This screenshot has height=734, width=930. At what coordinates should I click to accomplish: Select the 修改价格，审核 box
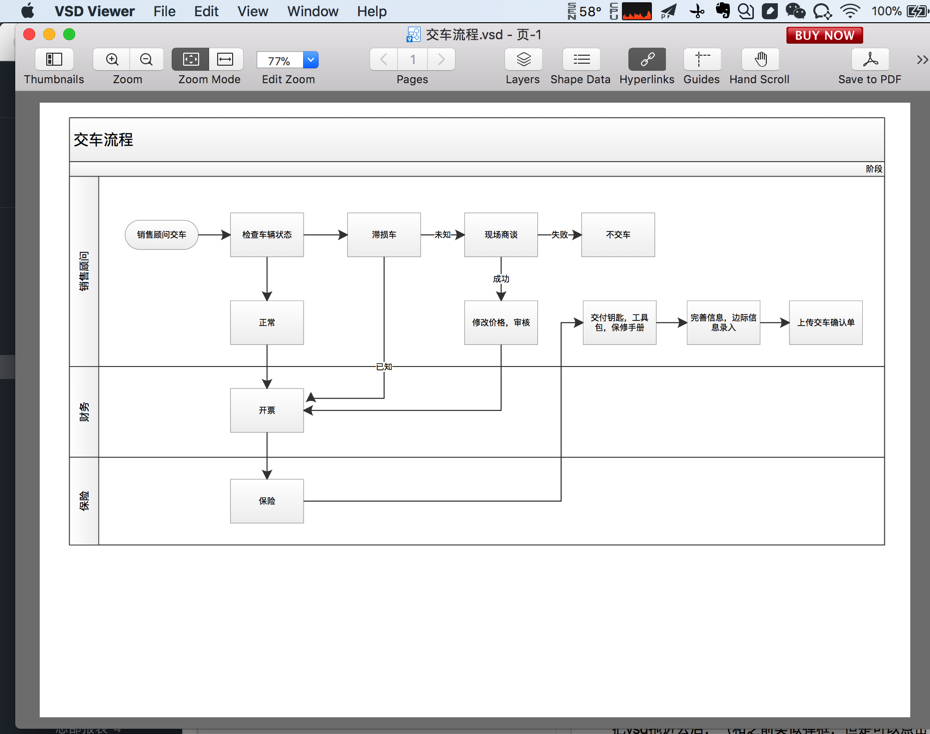501,323
